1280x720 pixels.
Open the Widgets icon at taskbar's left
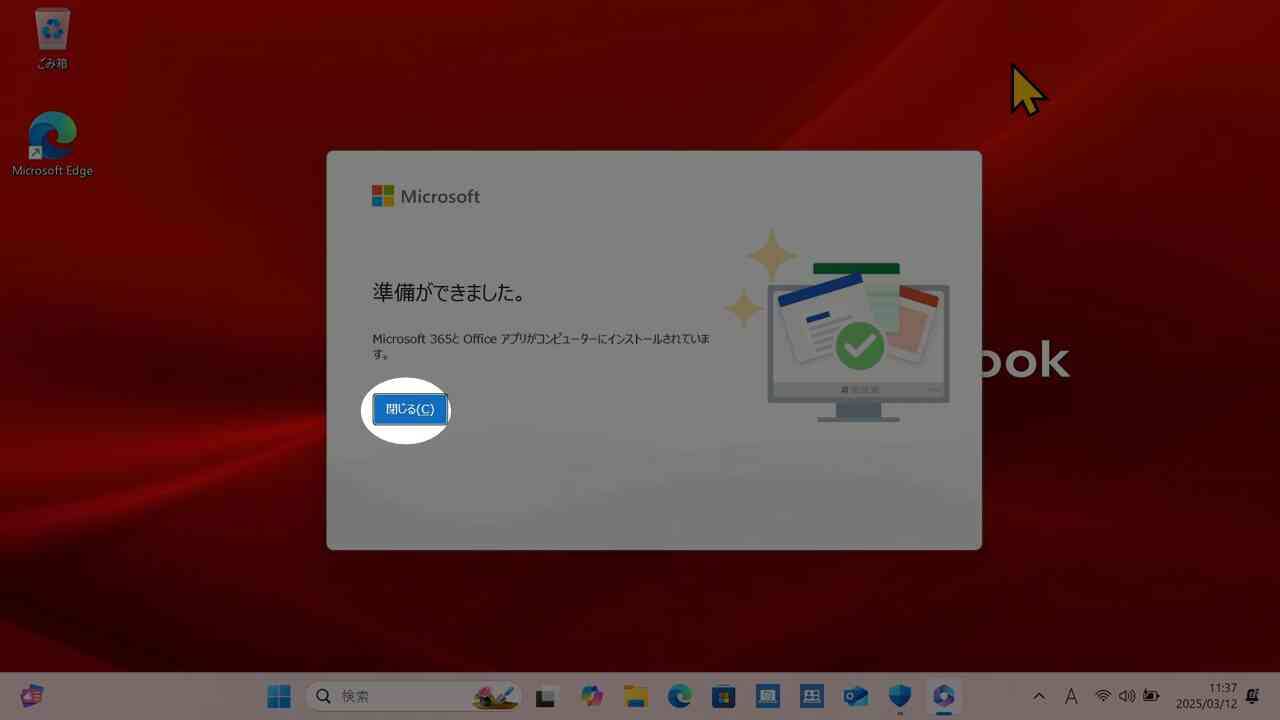[x=32, y=696]
